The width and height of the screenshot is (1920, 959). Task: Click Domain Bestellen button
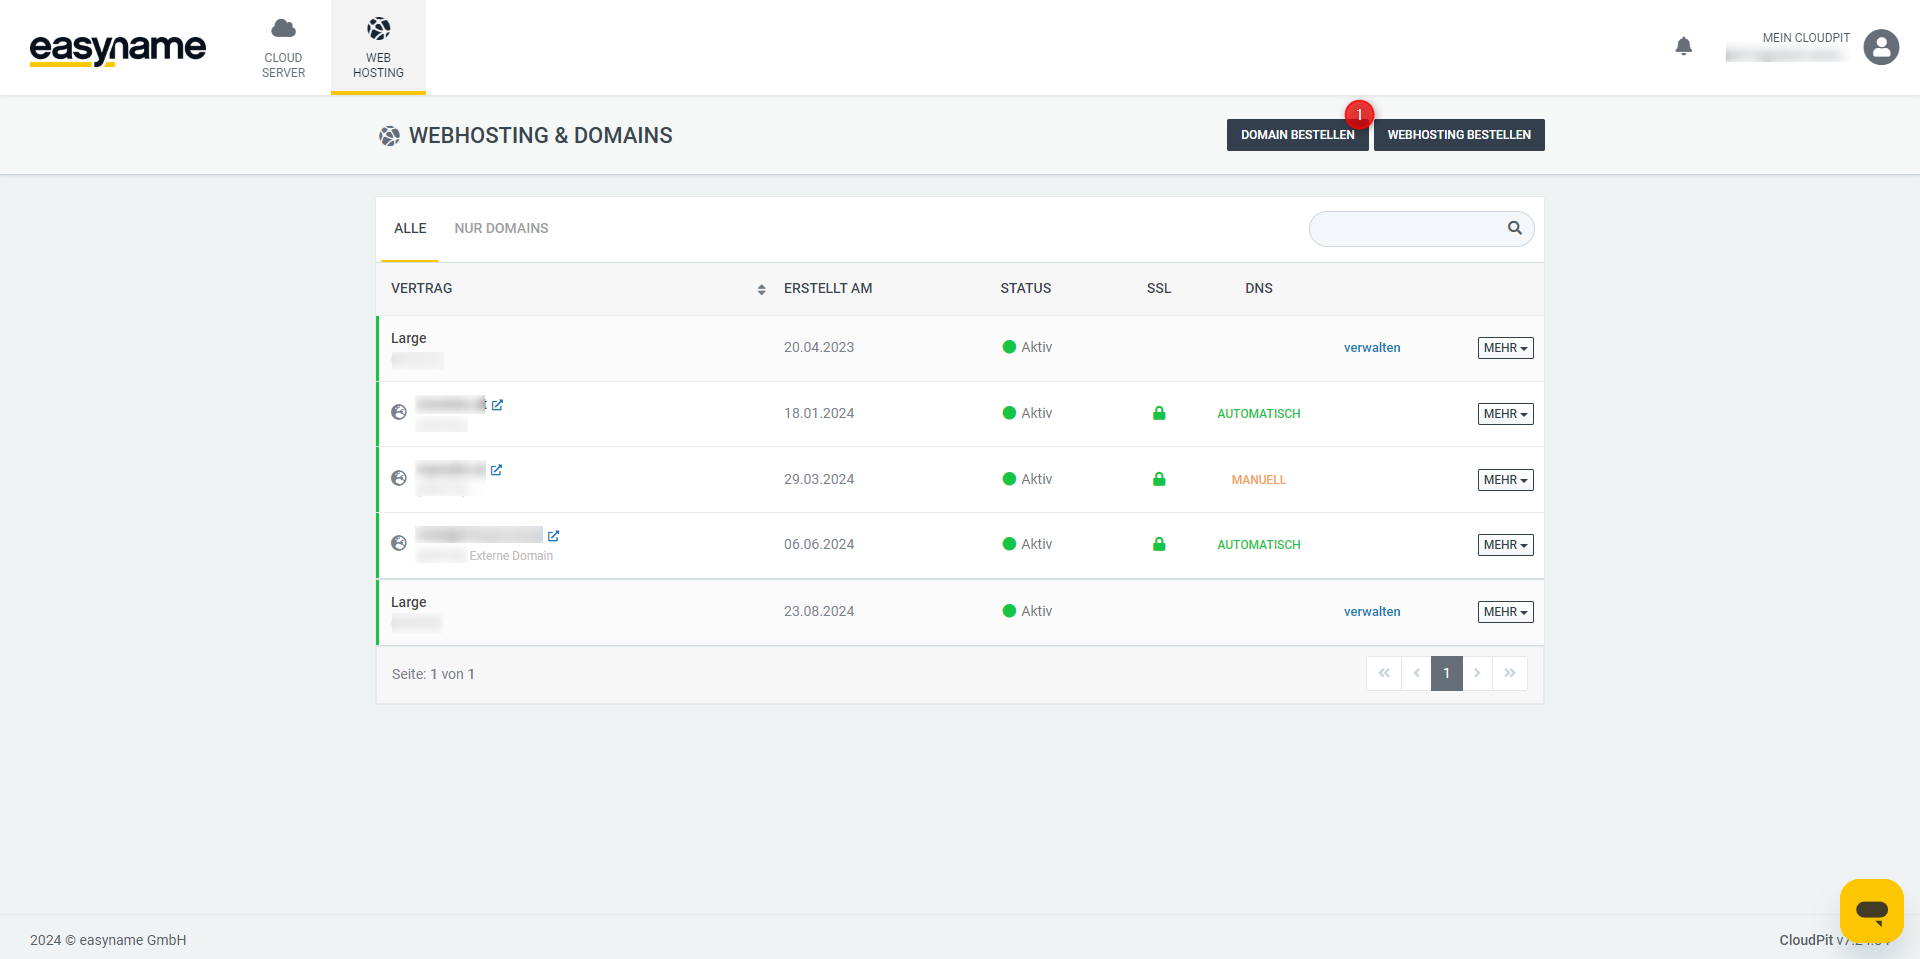(1297, 135)
